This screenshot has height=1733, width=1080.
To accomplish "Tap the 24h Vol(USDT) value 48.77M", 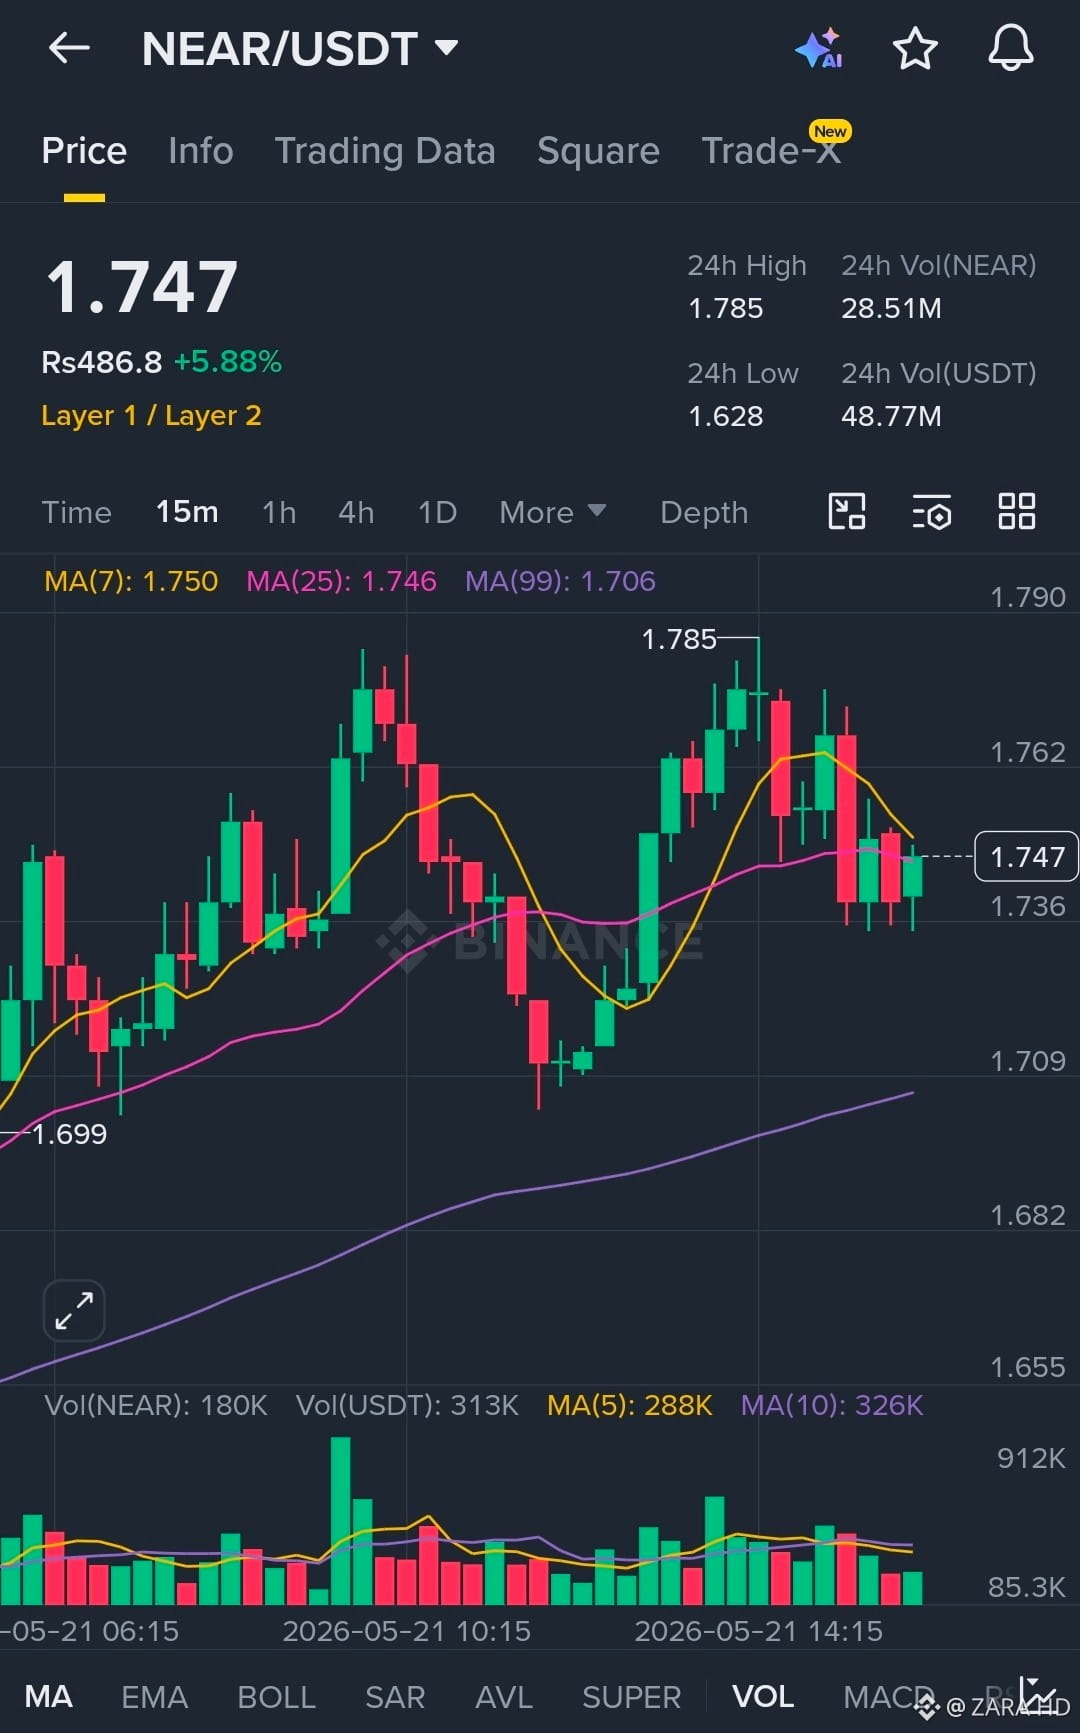I will tap(891, 416).
